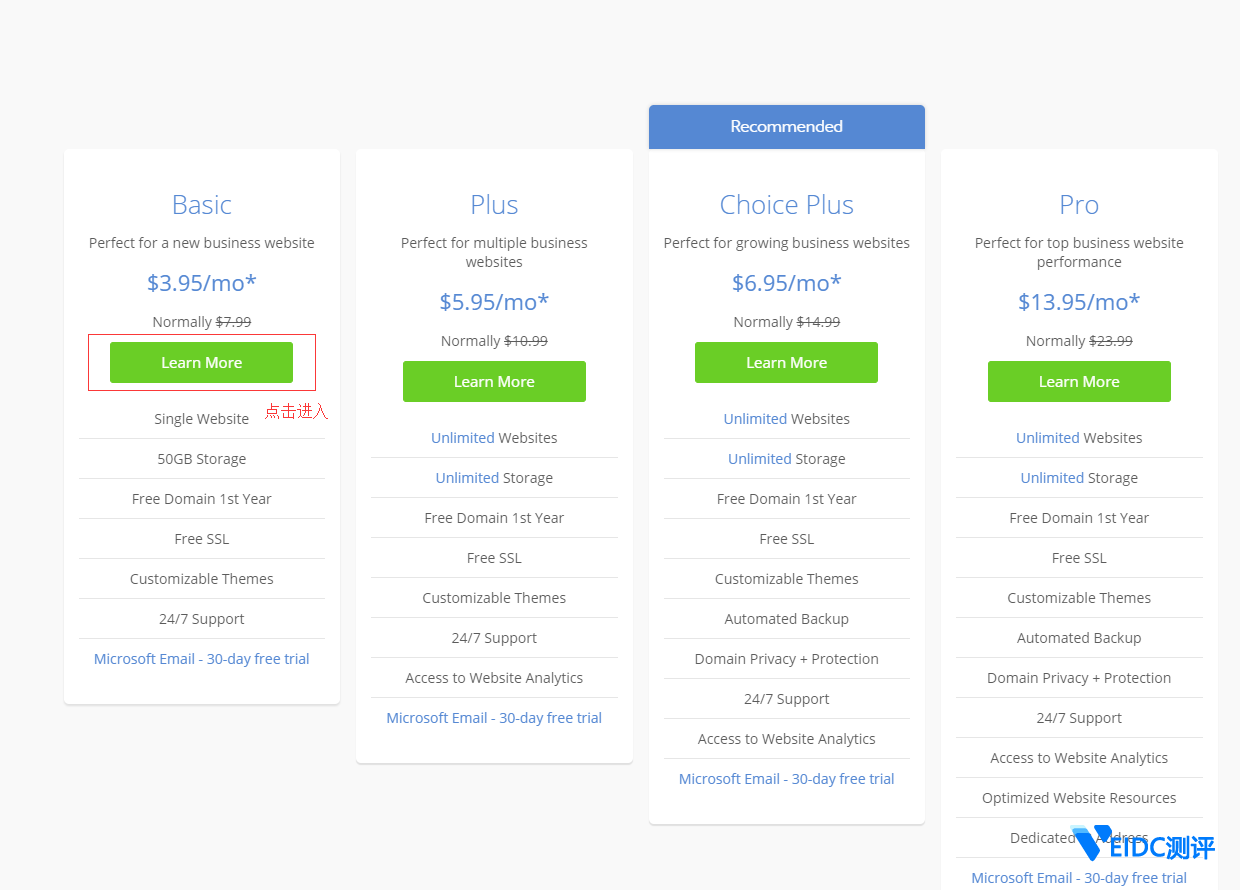Open Microsoft Email trial link in Basic plan
This screenshot has width=1240, height=890.
(201, 659)
